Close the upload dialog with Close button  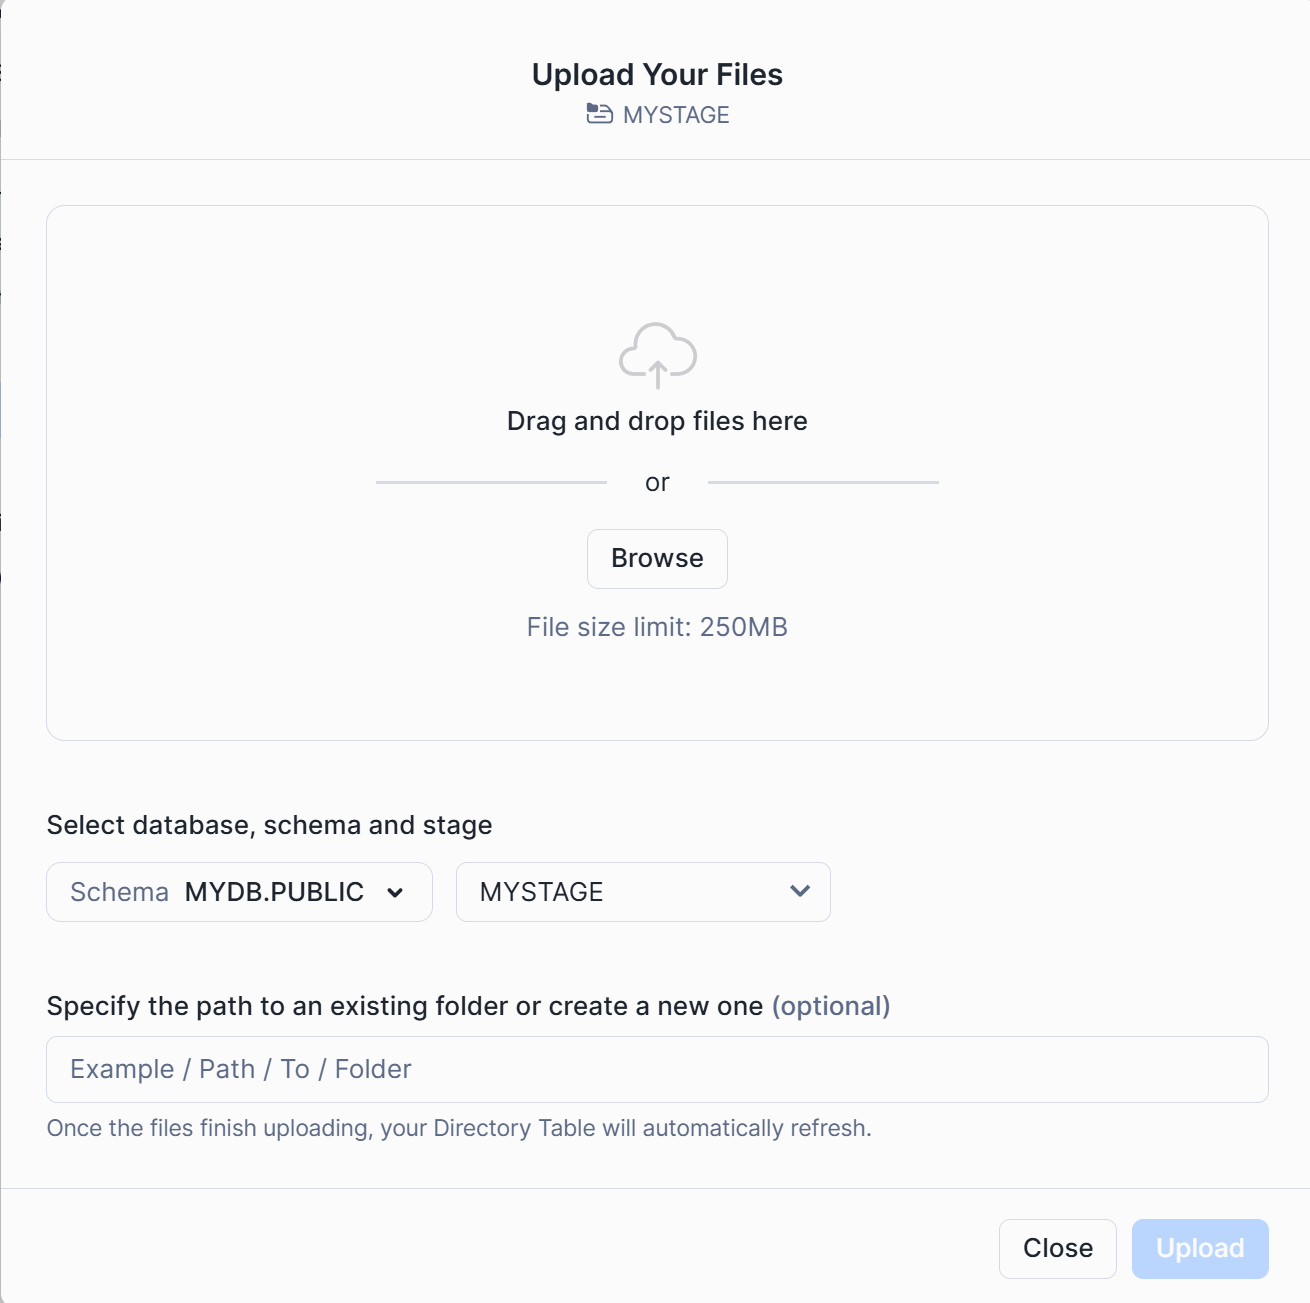(x=1057, y=1248)
